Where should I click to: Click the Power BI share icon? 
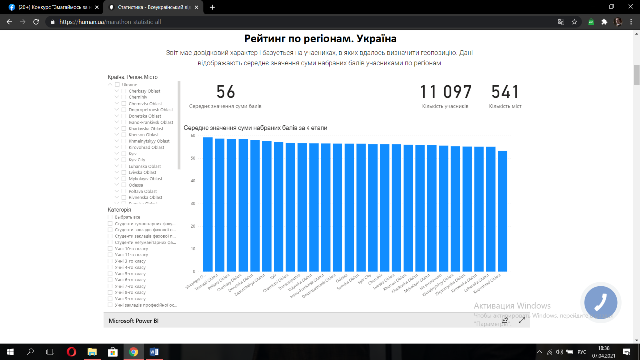pos(505,320)
